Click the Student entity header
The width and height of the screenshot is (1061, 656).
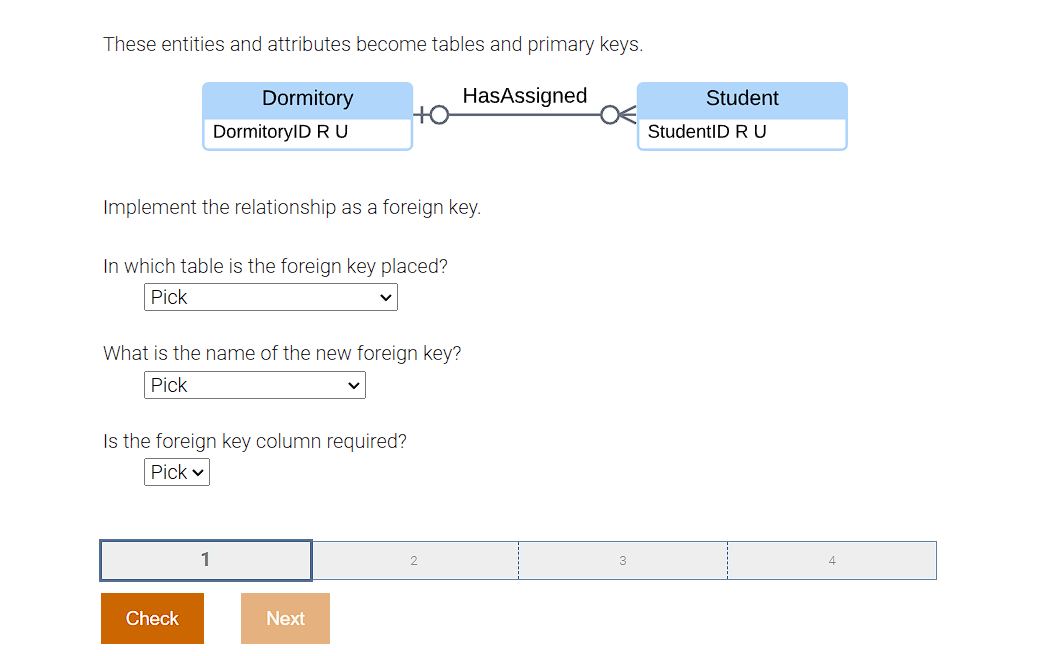click(x=741, y=97)
